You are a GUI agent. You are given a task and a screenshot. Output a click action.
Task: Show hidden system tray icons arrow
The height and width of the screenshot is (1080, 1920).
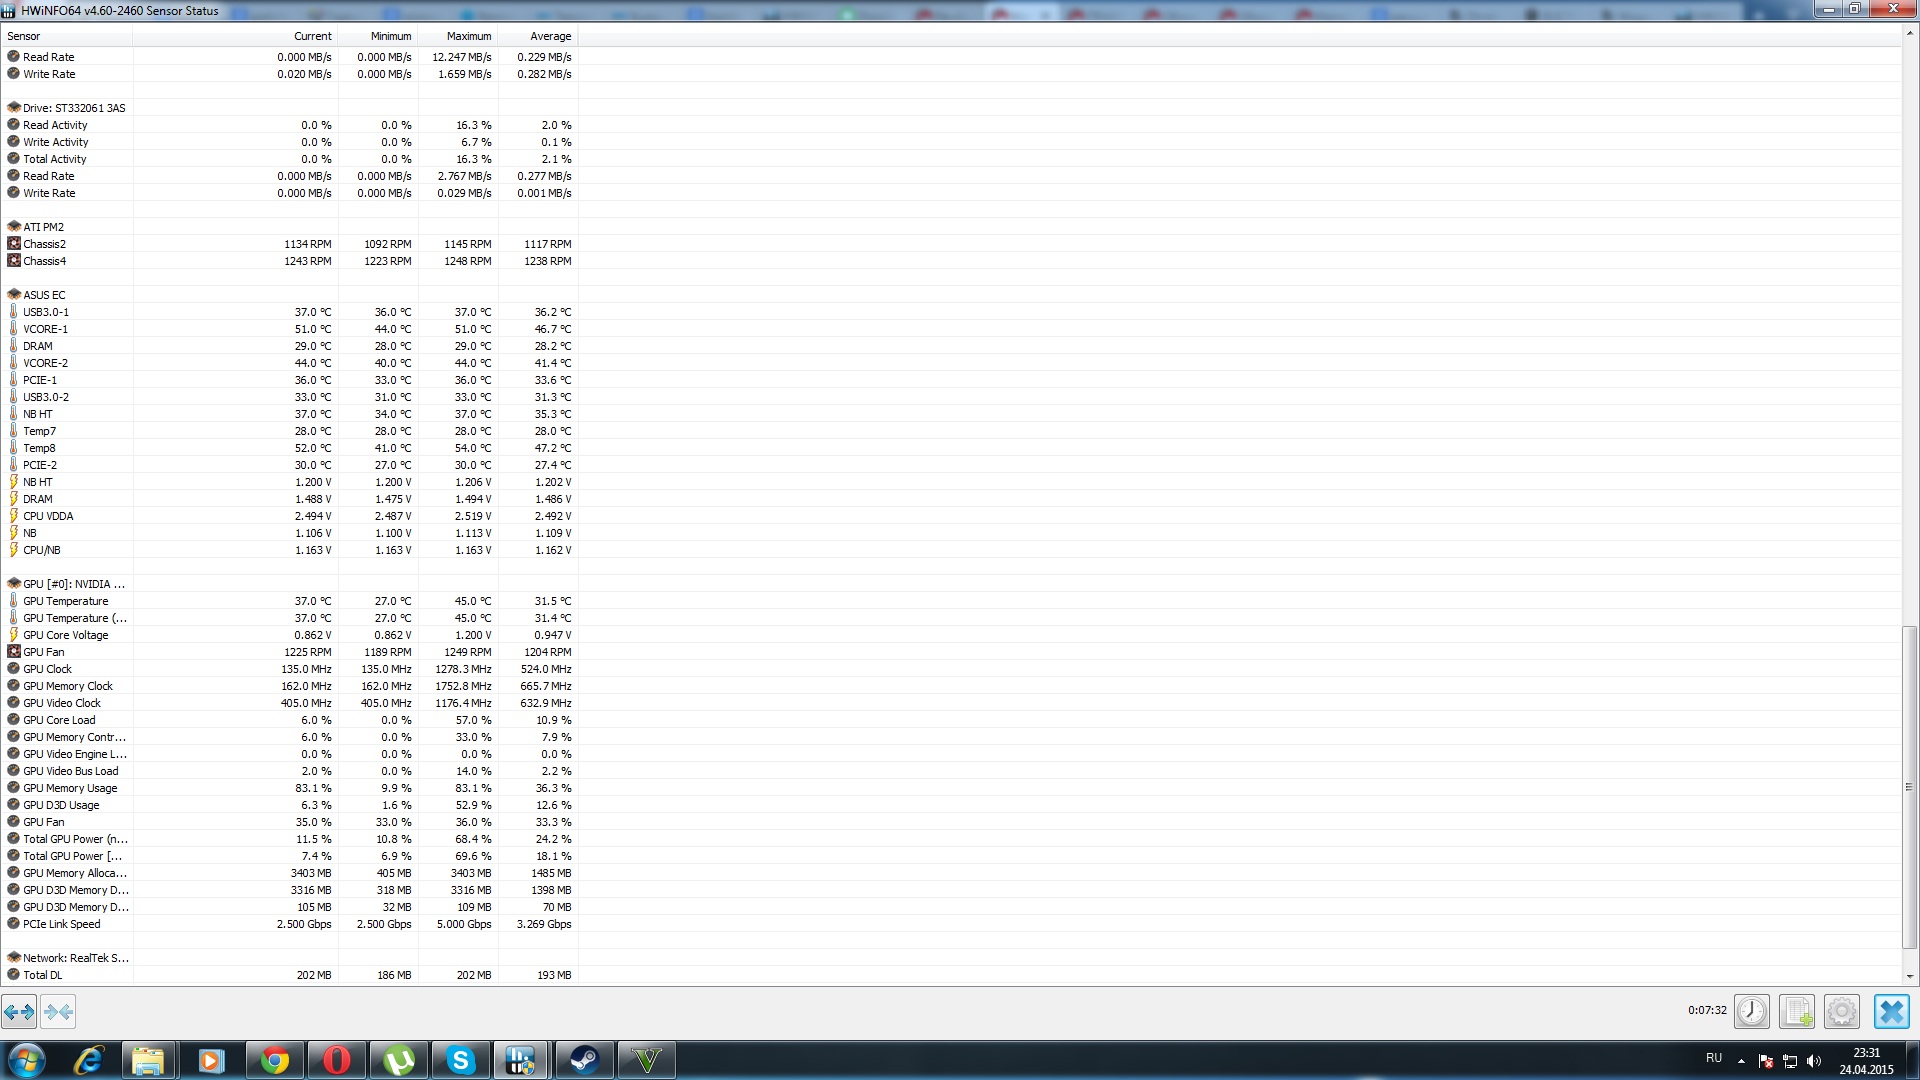click(x=1741, y=1061)
